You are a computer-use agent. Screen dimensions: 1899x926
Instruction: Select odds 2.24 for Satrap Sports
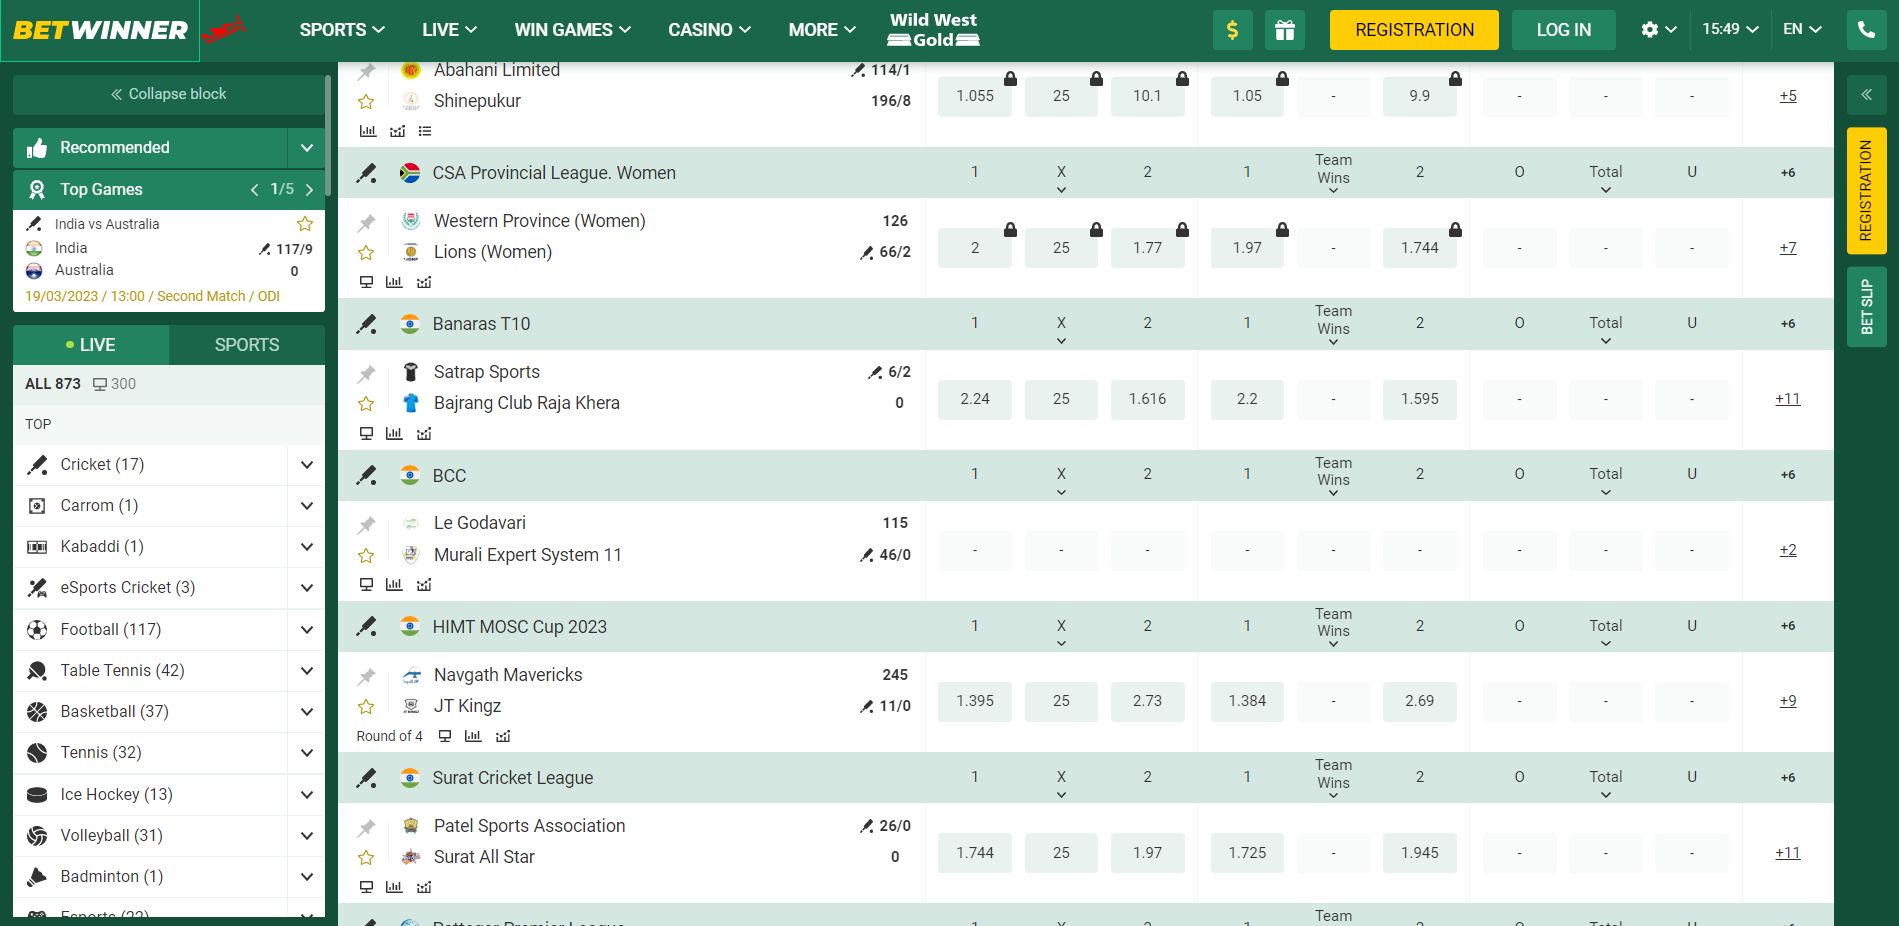coord(975,399)
